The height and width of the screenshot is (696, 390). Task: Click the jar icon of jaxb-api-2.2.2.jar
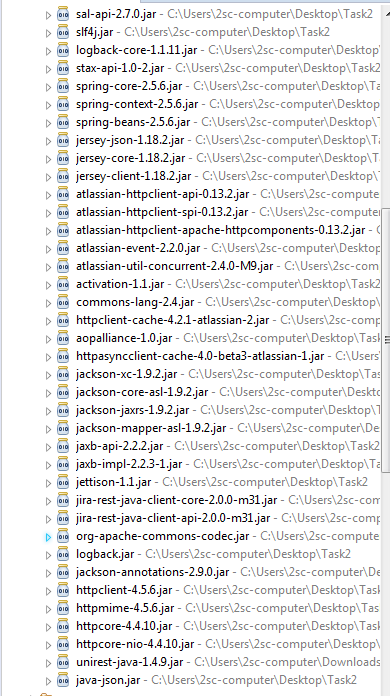tap(63, 446)
